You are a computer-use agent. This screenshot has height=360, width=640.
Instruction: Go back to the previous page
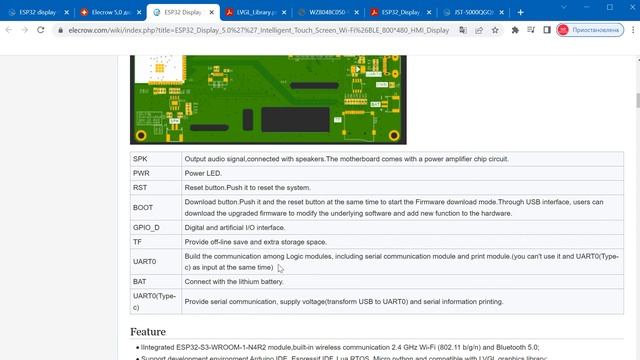pos(9,30)
